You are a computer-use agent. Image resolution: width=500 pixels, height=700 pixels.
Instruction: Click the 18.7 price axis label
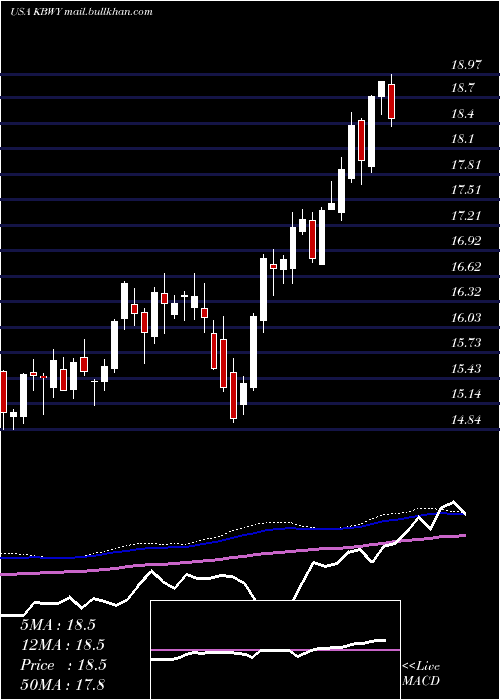click(x=463, y=88)
